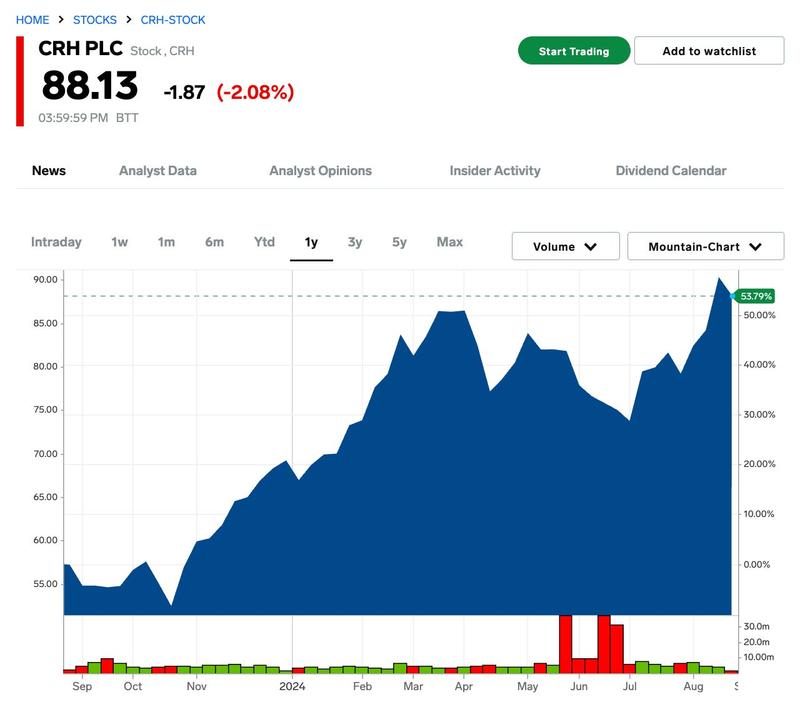Click the Jun label on the time axis
This screenshot has width=800, height=704.
579,686
